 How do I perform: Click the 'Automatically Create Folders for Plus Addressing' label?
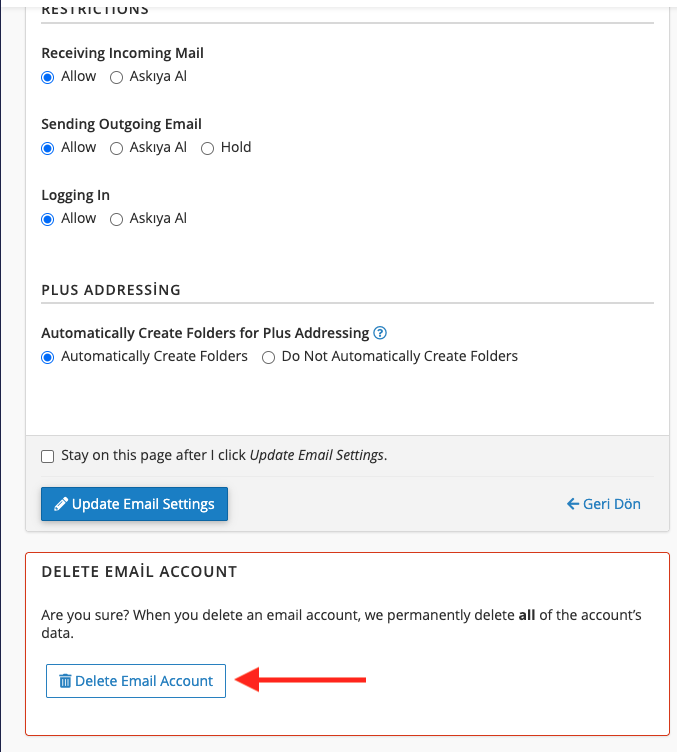[x=205, y=333]
